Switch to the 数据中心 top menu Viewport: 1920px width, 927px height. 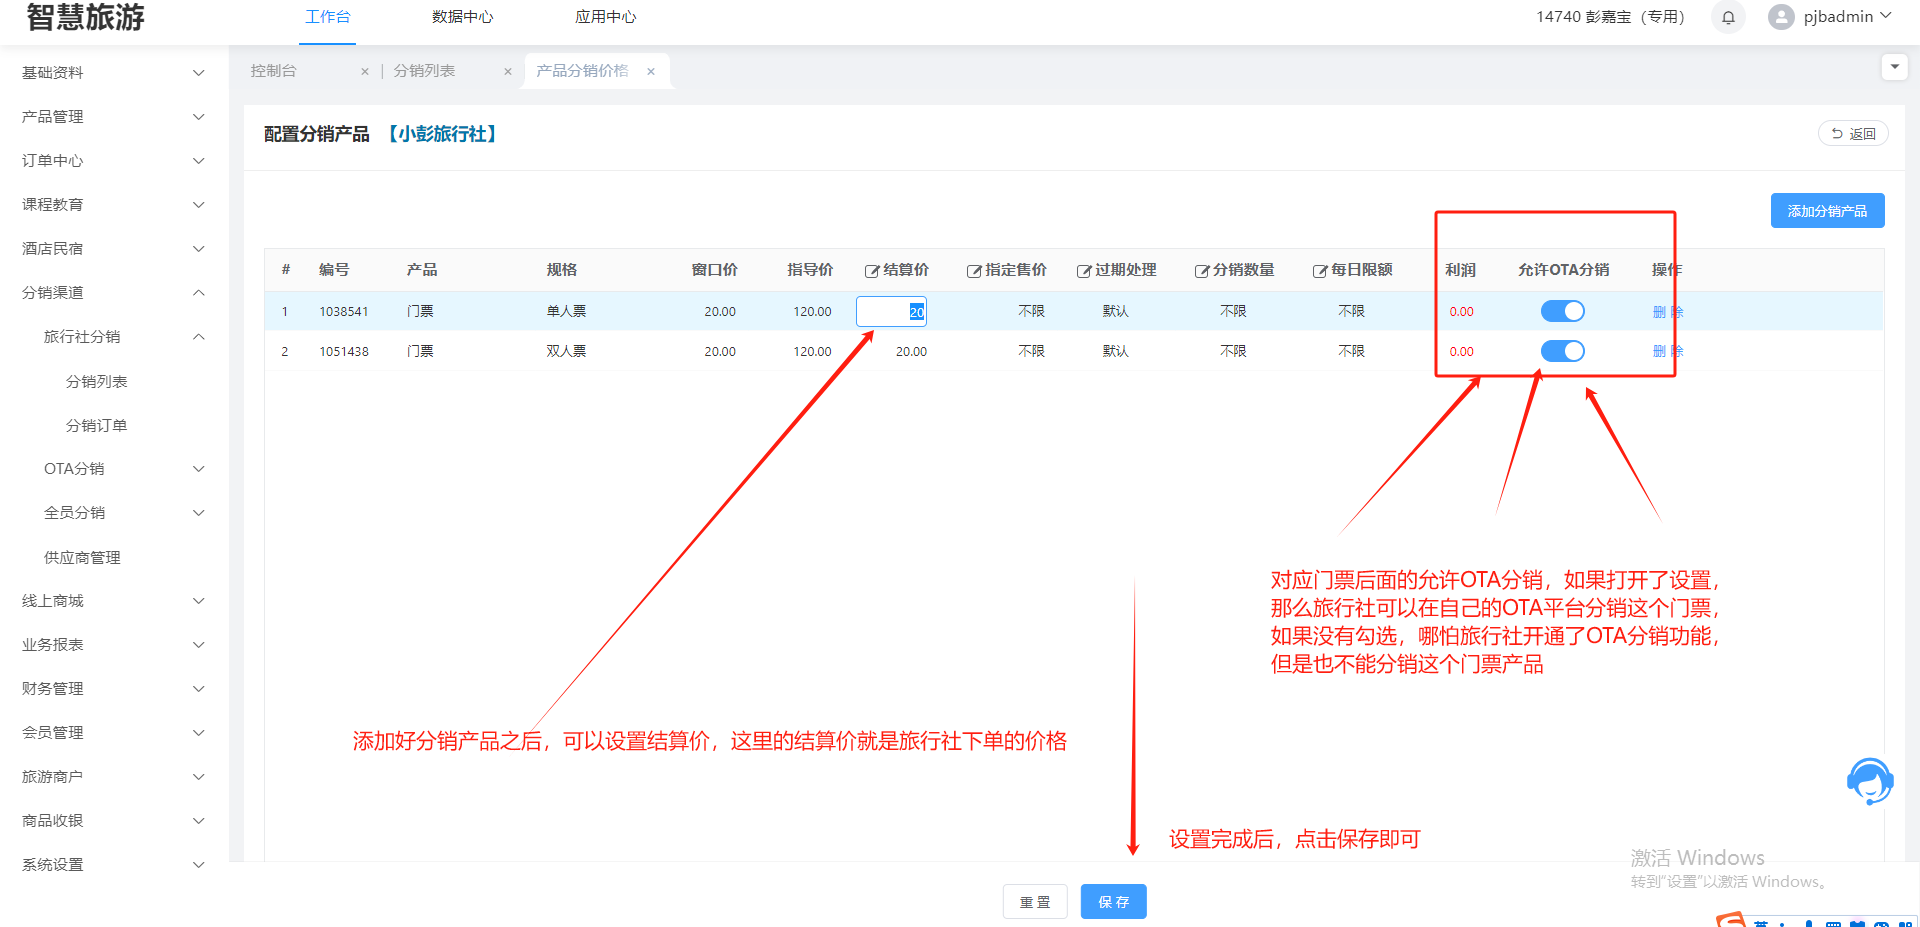pyautogui.click(x=462, y=17)
